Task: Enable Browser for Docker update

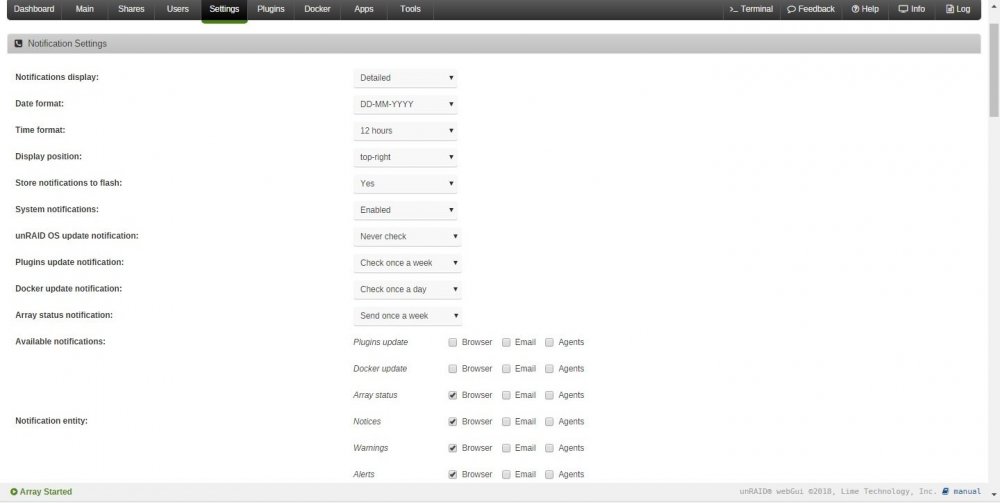Action: [453, 368]
